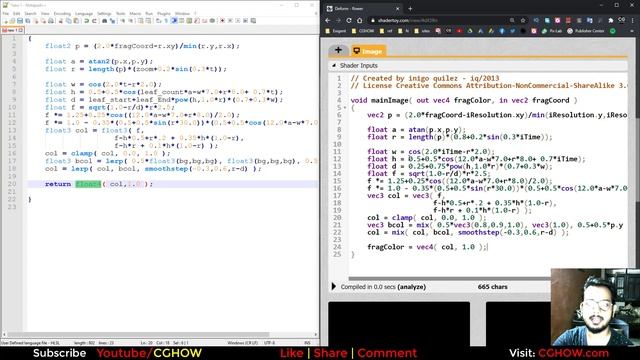Open a new Chrome tab
The width and height of the screenshot is (640, 360).
click(x=410, y=8)
